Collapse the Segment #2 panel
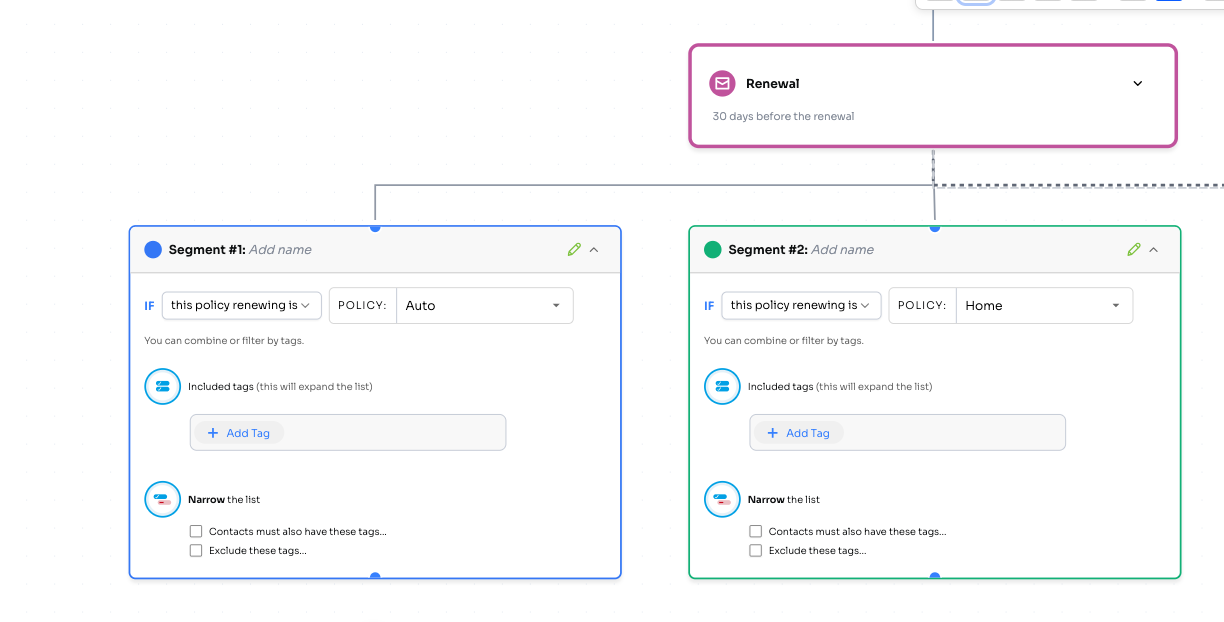The width and height of the screenshot is (1224, 622). (1154, 250)
